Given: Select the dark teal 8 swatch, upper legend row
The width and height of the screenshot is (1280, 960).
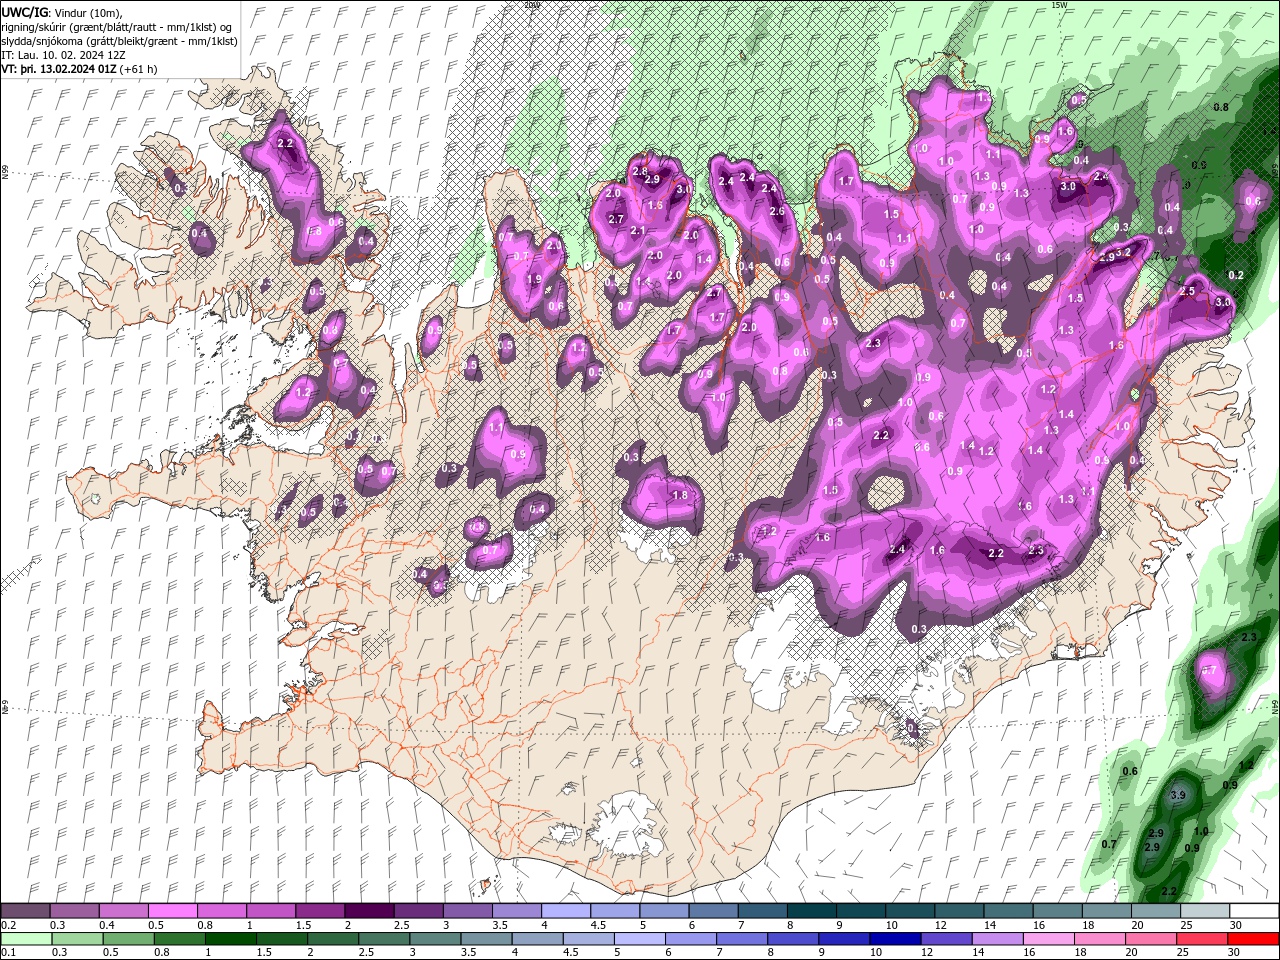Looking at the screenshot, I should click(812, 911).
